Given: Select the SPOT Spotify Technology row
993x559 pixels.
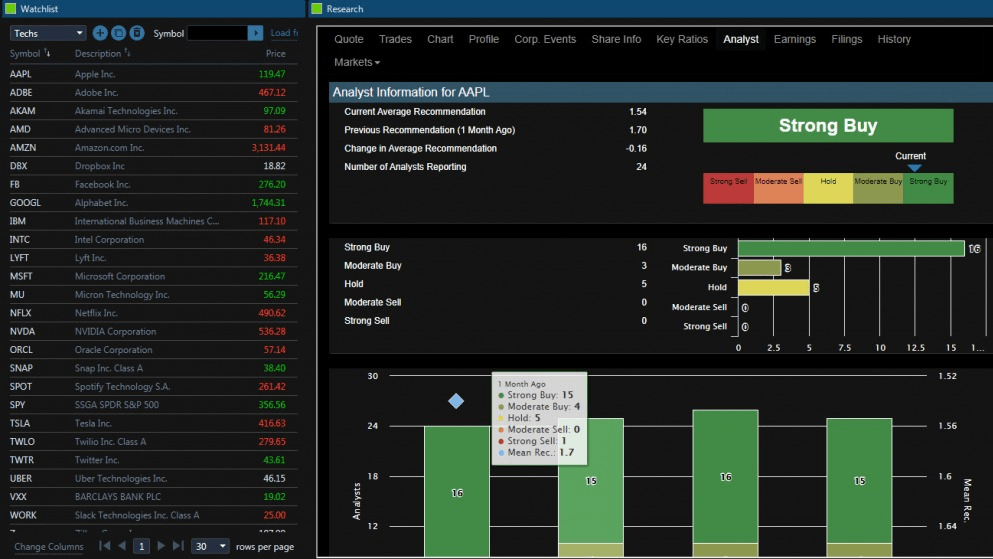Looking at the screenshot, I should click(x=153, y=386).
